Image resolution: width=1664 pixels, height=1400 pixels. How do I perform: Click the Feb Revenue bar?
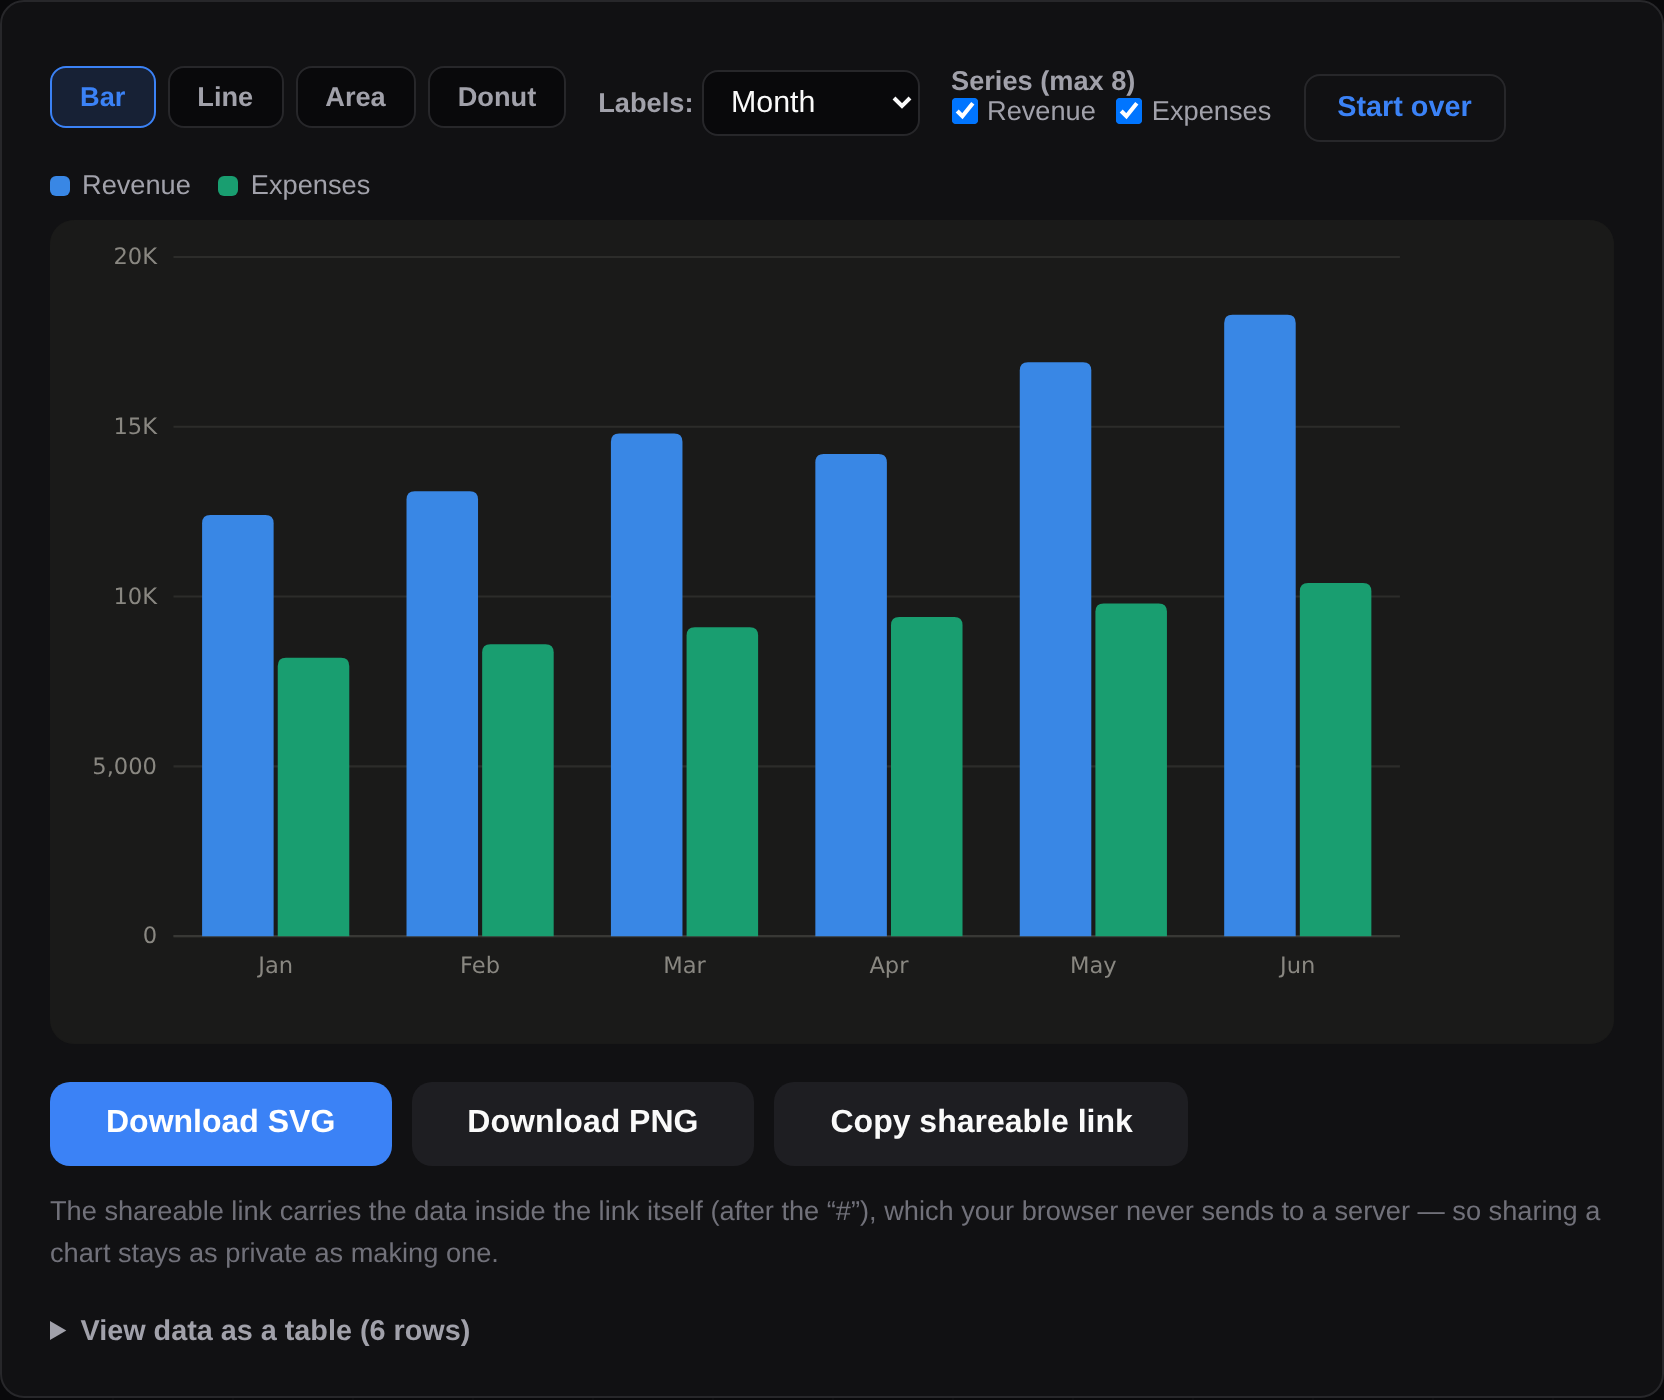pyautogui.click(x=442, y=714)
